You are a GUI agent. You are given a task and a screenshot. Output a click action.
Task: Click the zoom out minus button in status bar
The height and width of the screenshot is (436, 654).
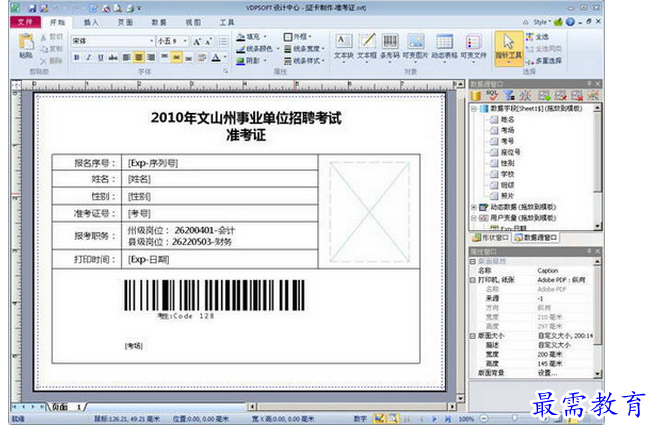click(x=484, y=418)
